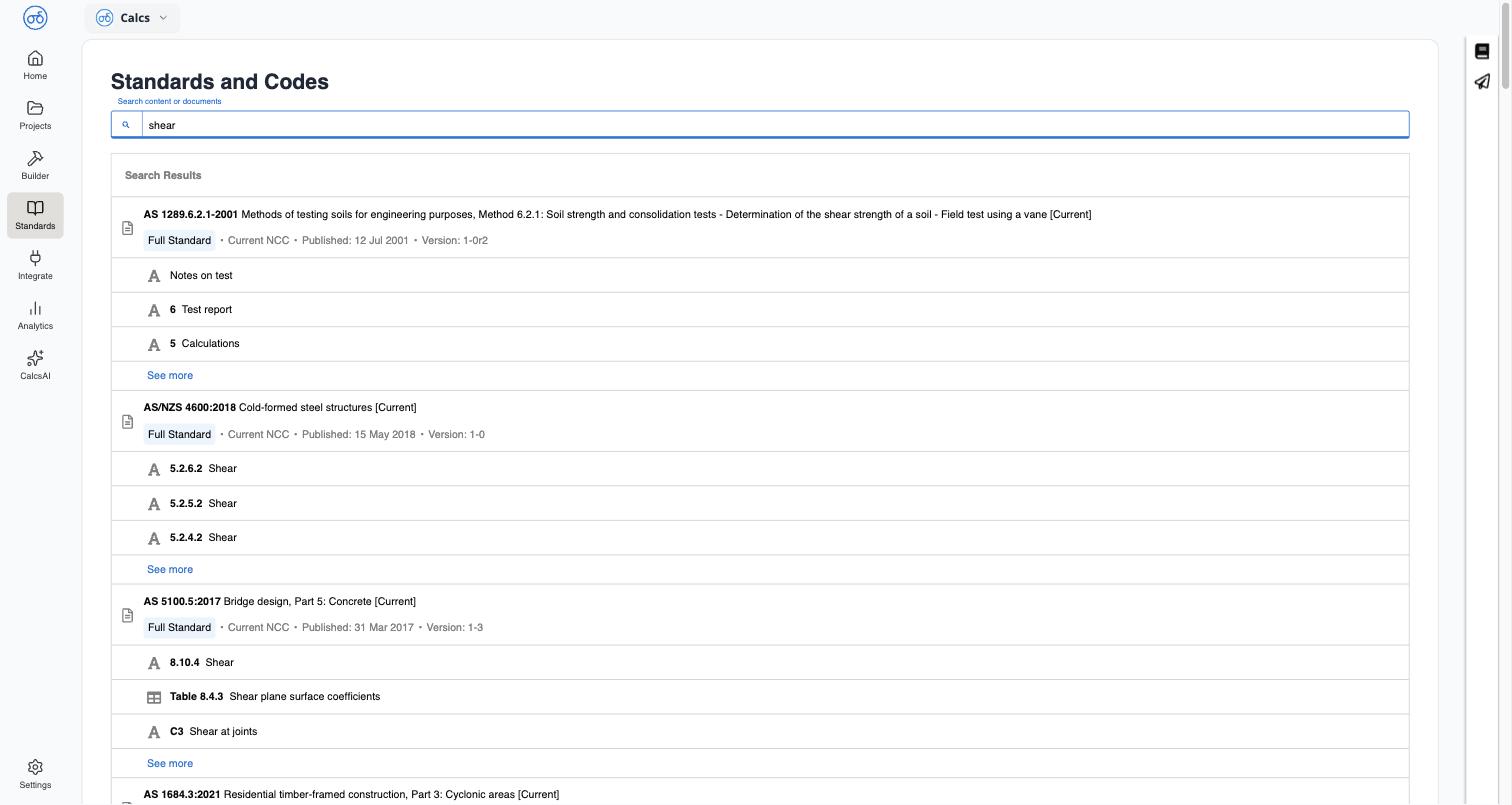The width and height of the screenshot is (1512, 805).
Task: Click table icon beside Table 8.4.3
Action: (x=154, y=697)
